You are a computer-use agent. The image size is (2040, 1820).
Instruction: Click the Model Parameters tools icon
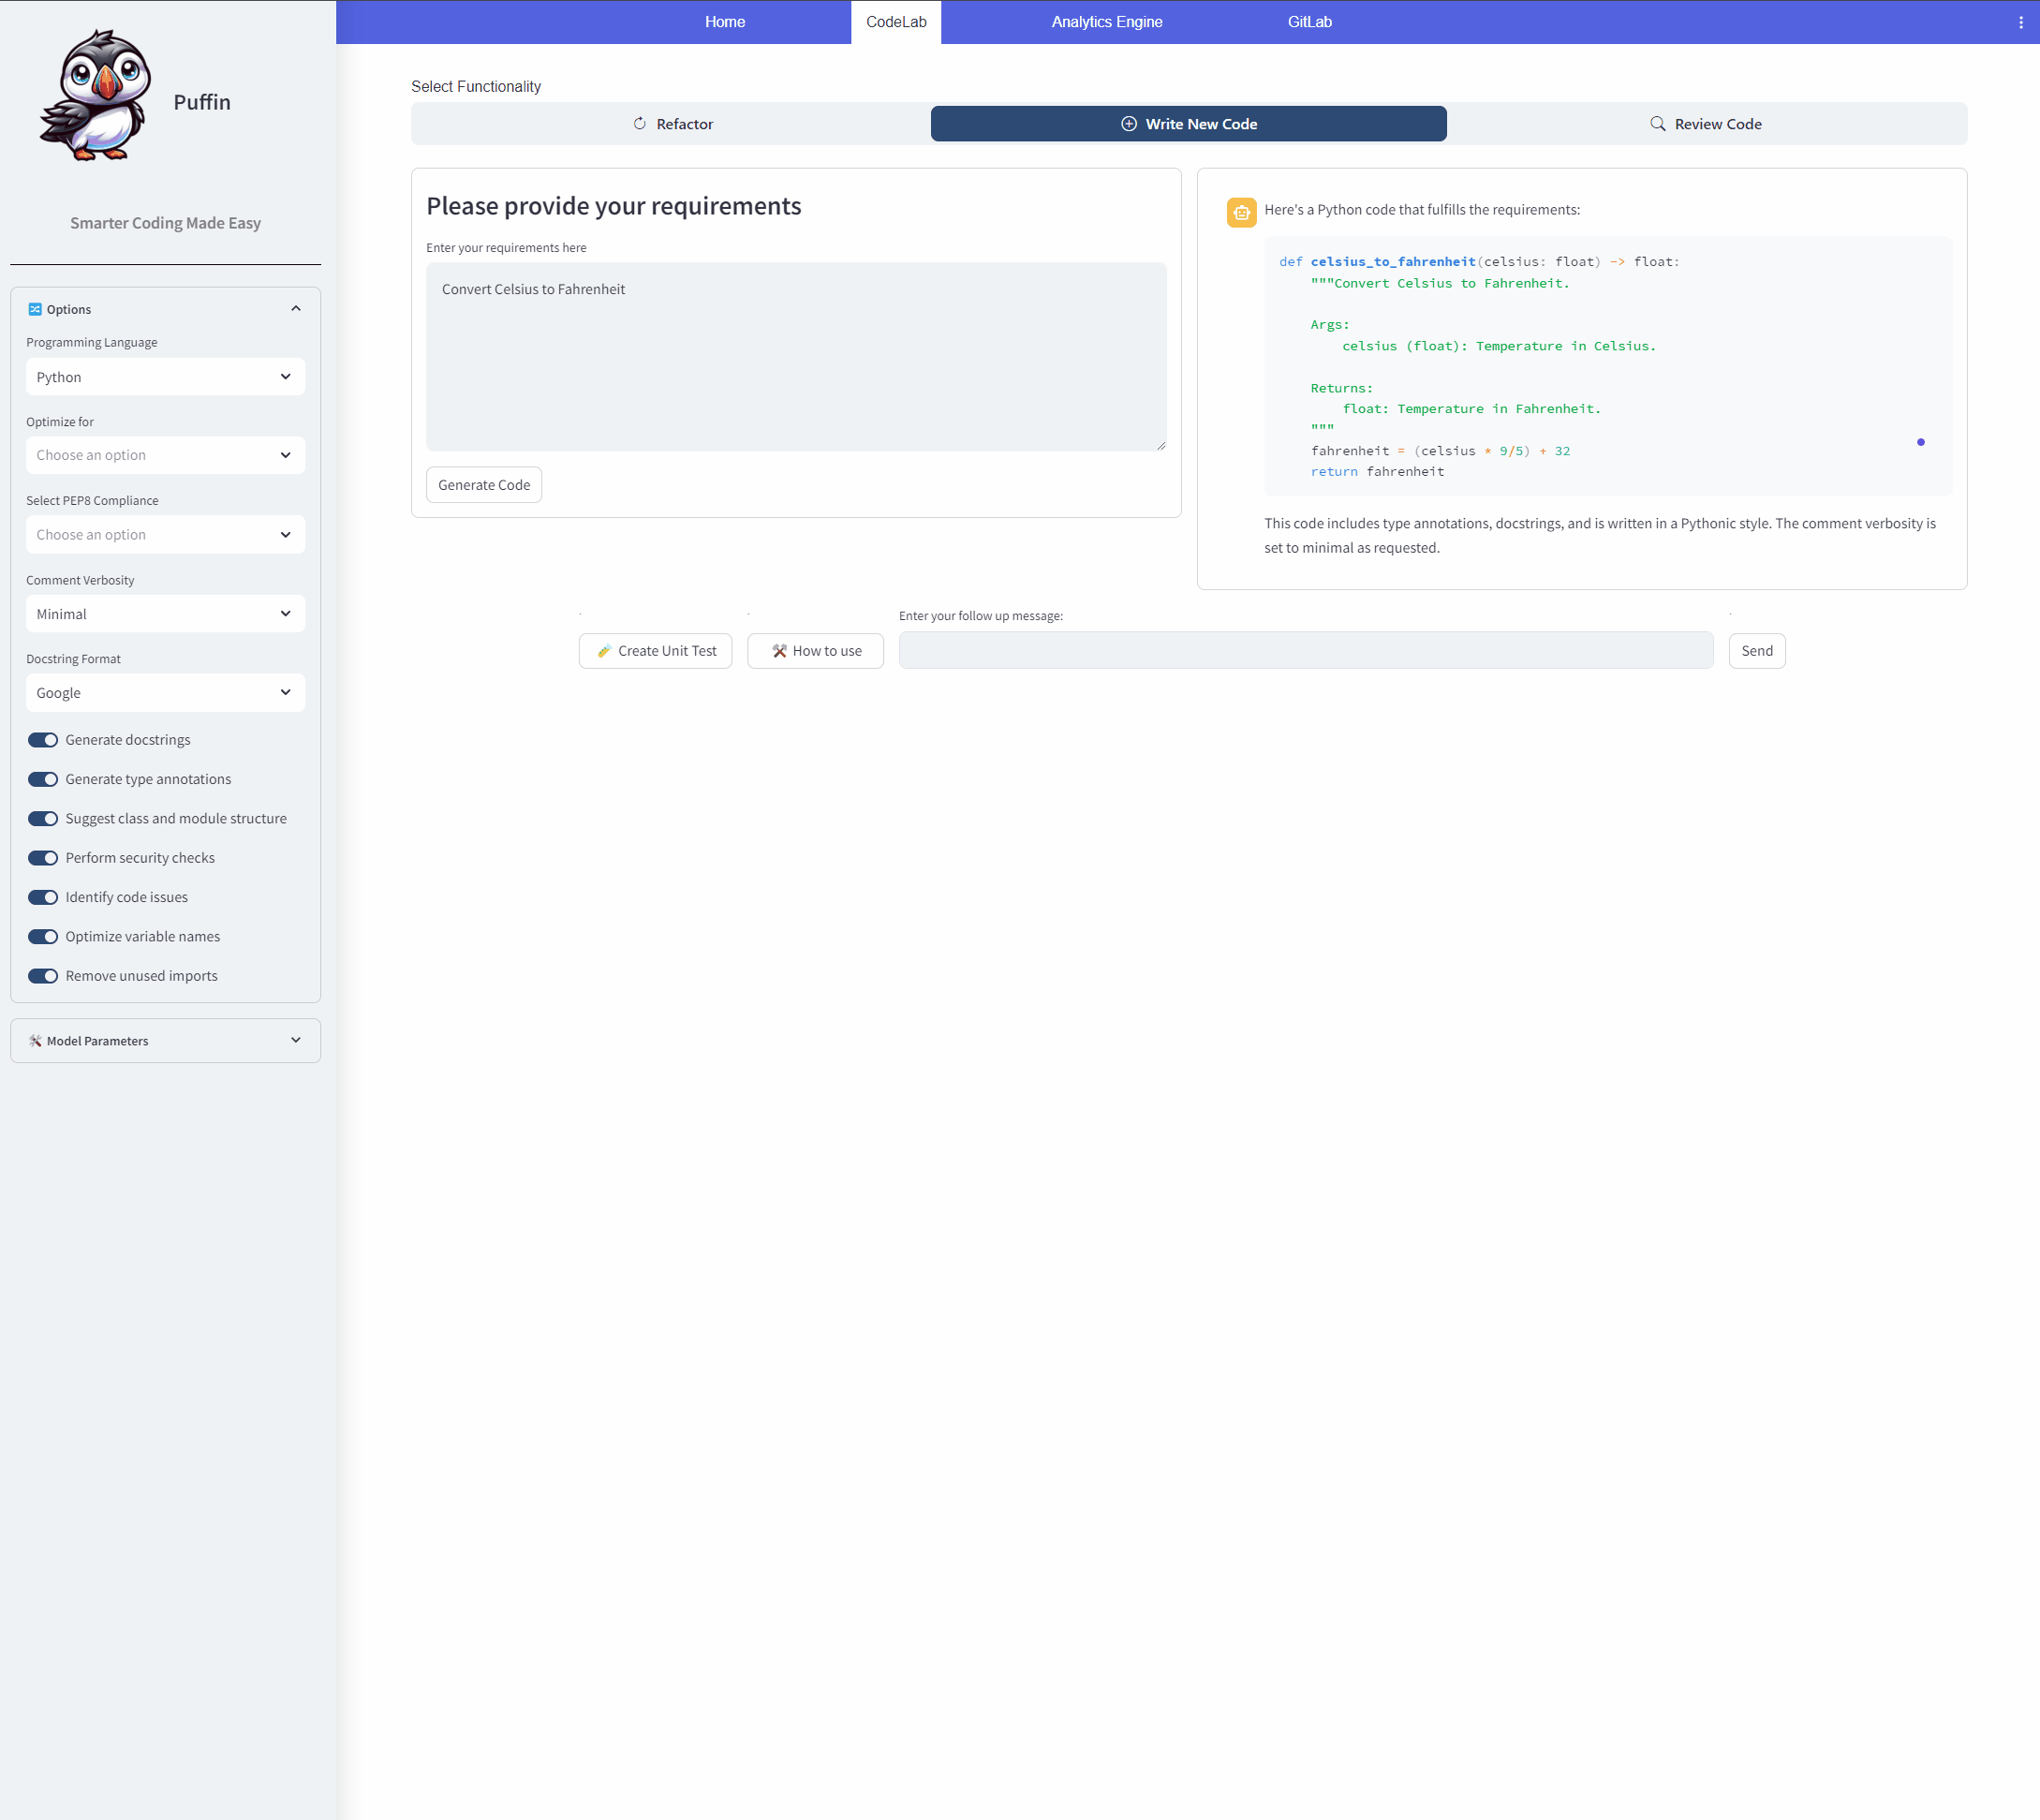35,1041
